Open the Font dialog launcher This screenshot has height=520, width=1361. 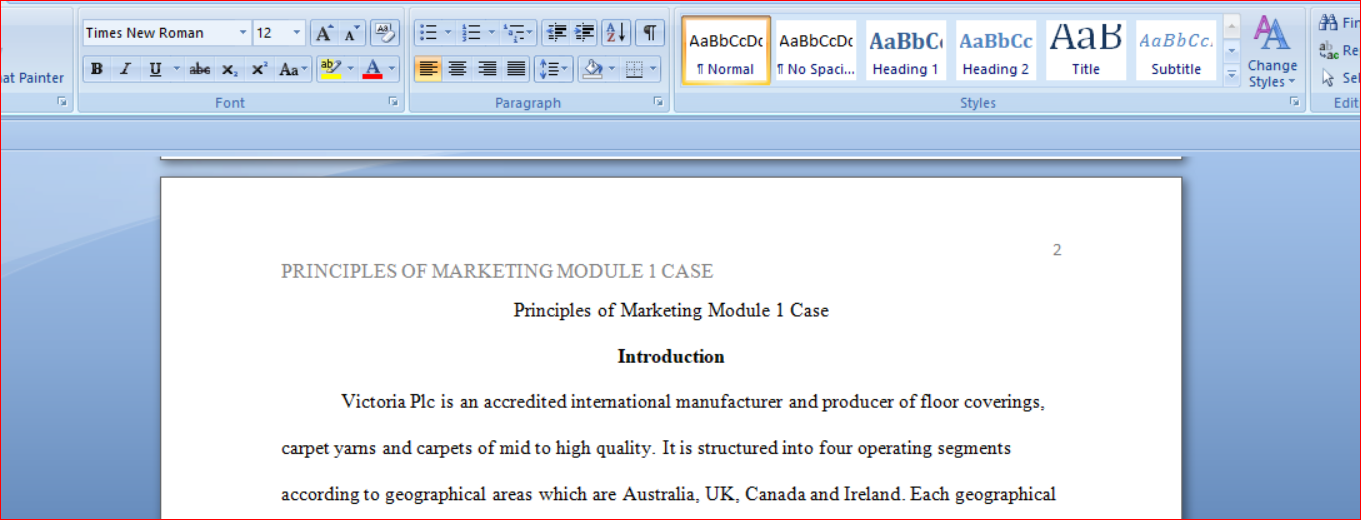393,102
